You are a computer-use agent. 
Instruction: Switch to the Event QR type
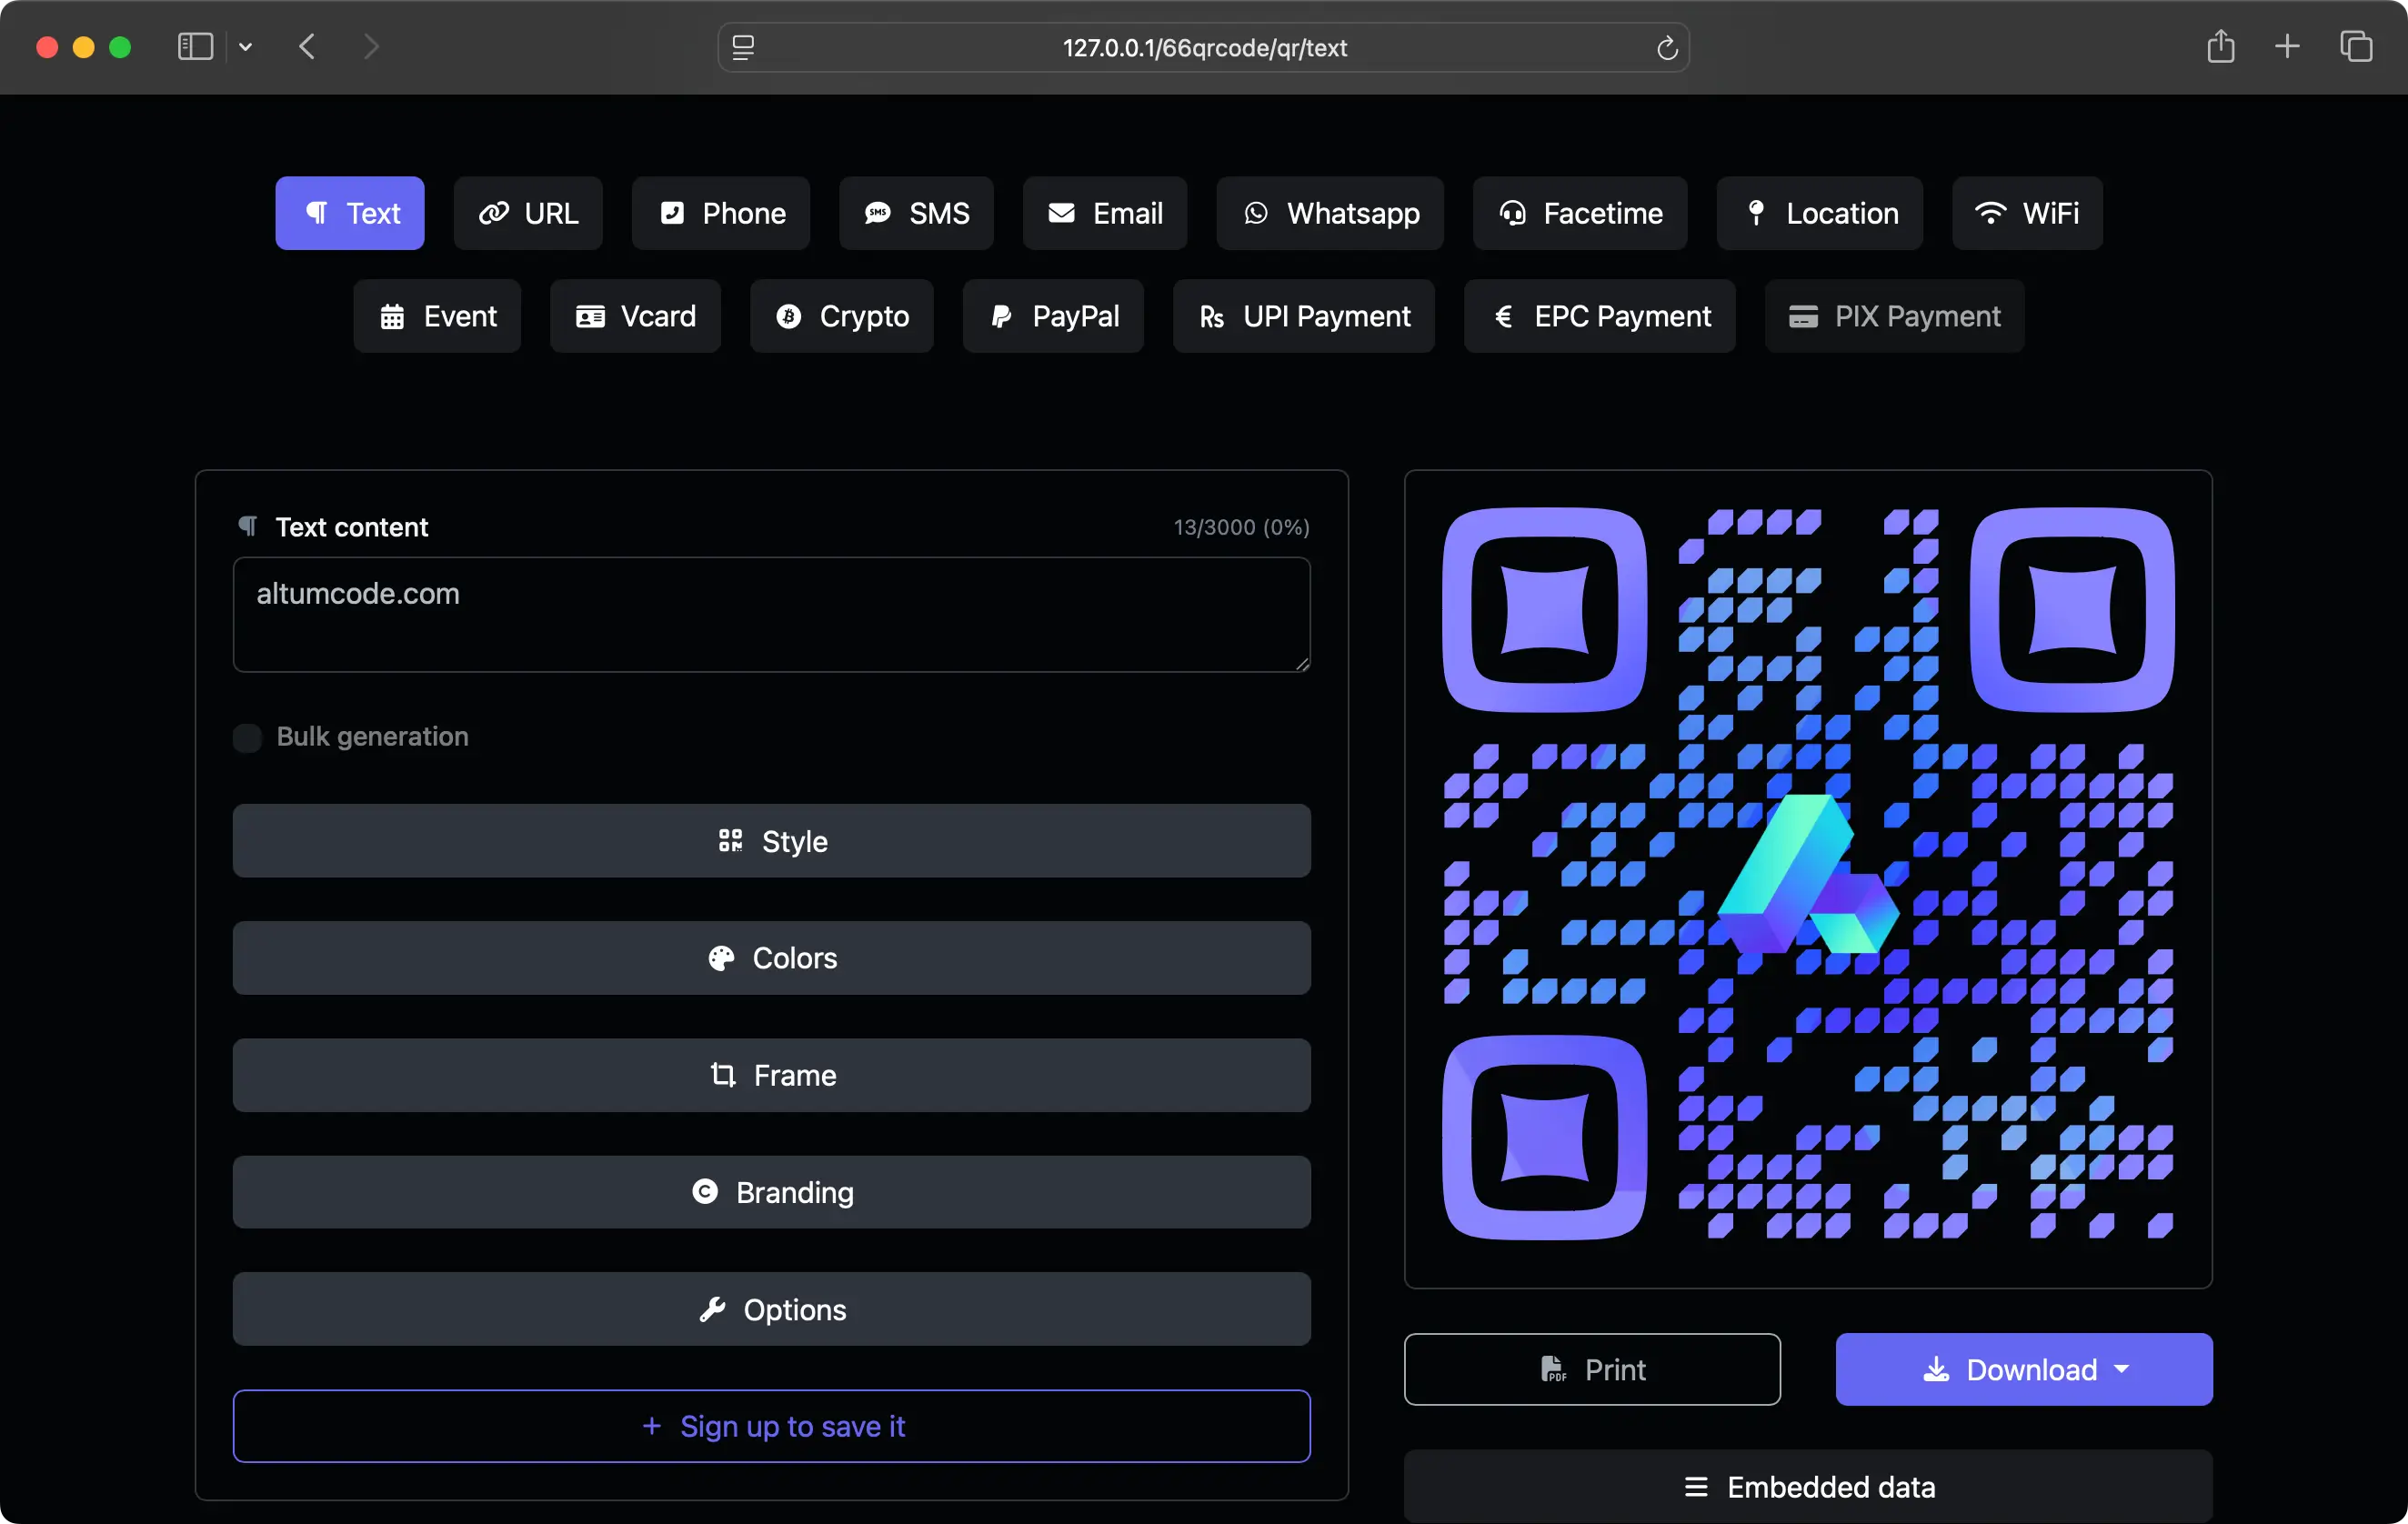coord(437,316)
